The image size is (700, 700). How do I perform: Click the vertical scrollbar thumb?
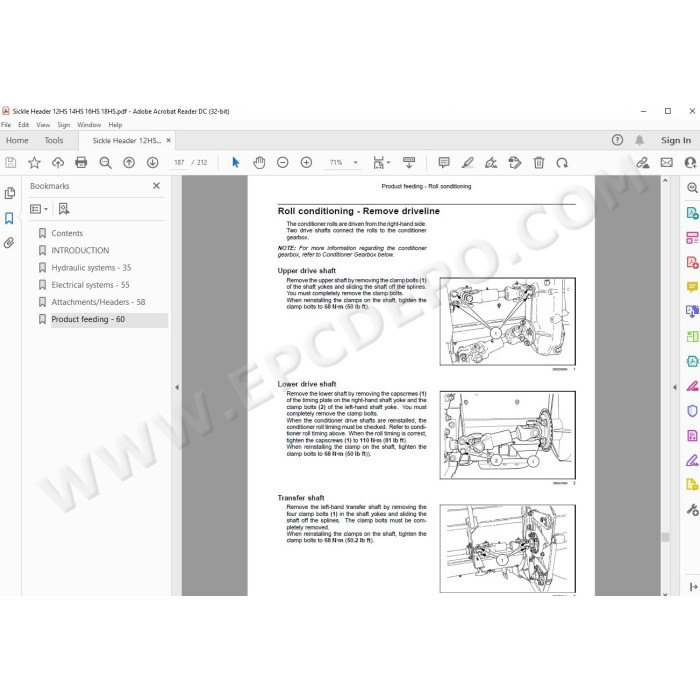(x=665, y=537)
